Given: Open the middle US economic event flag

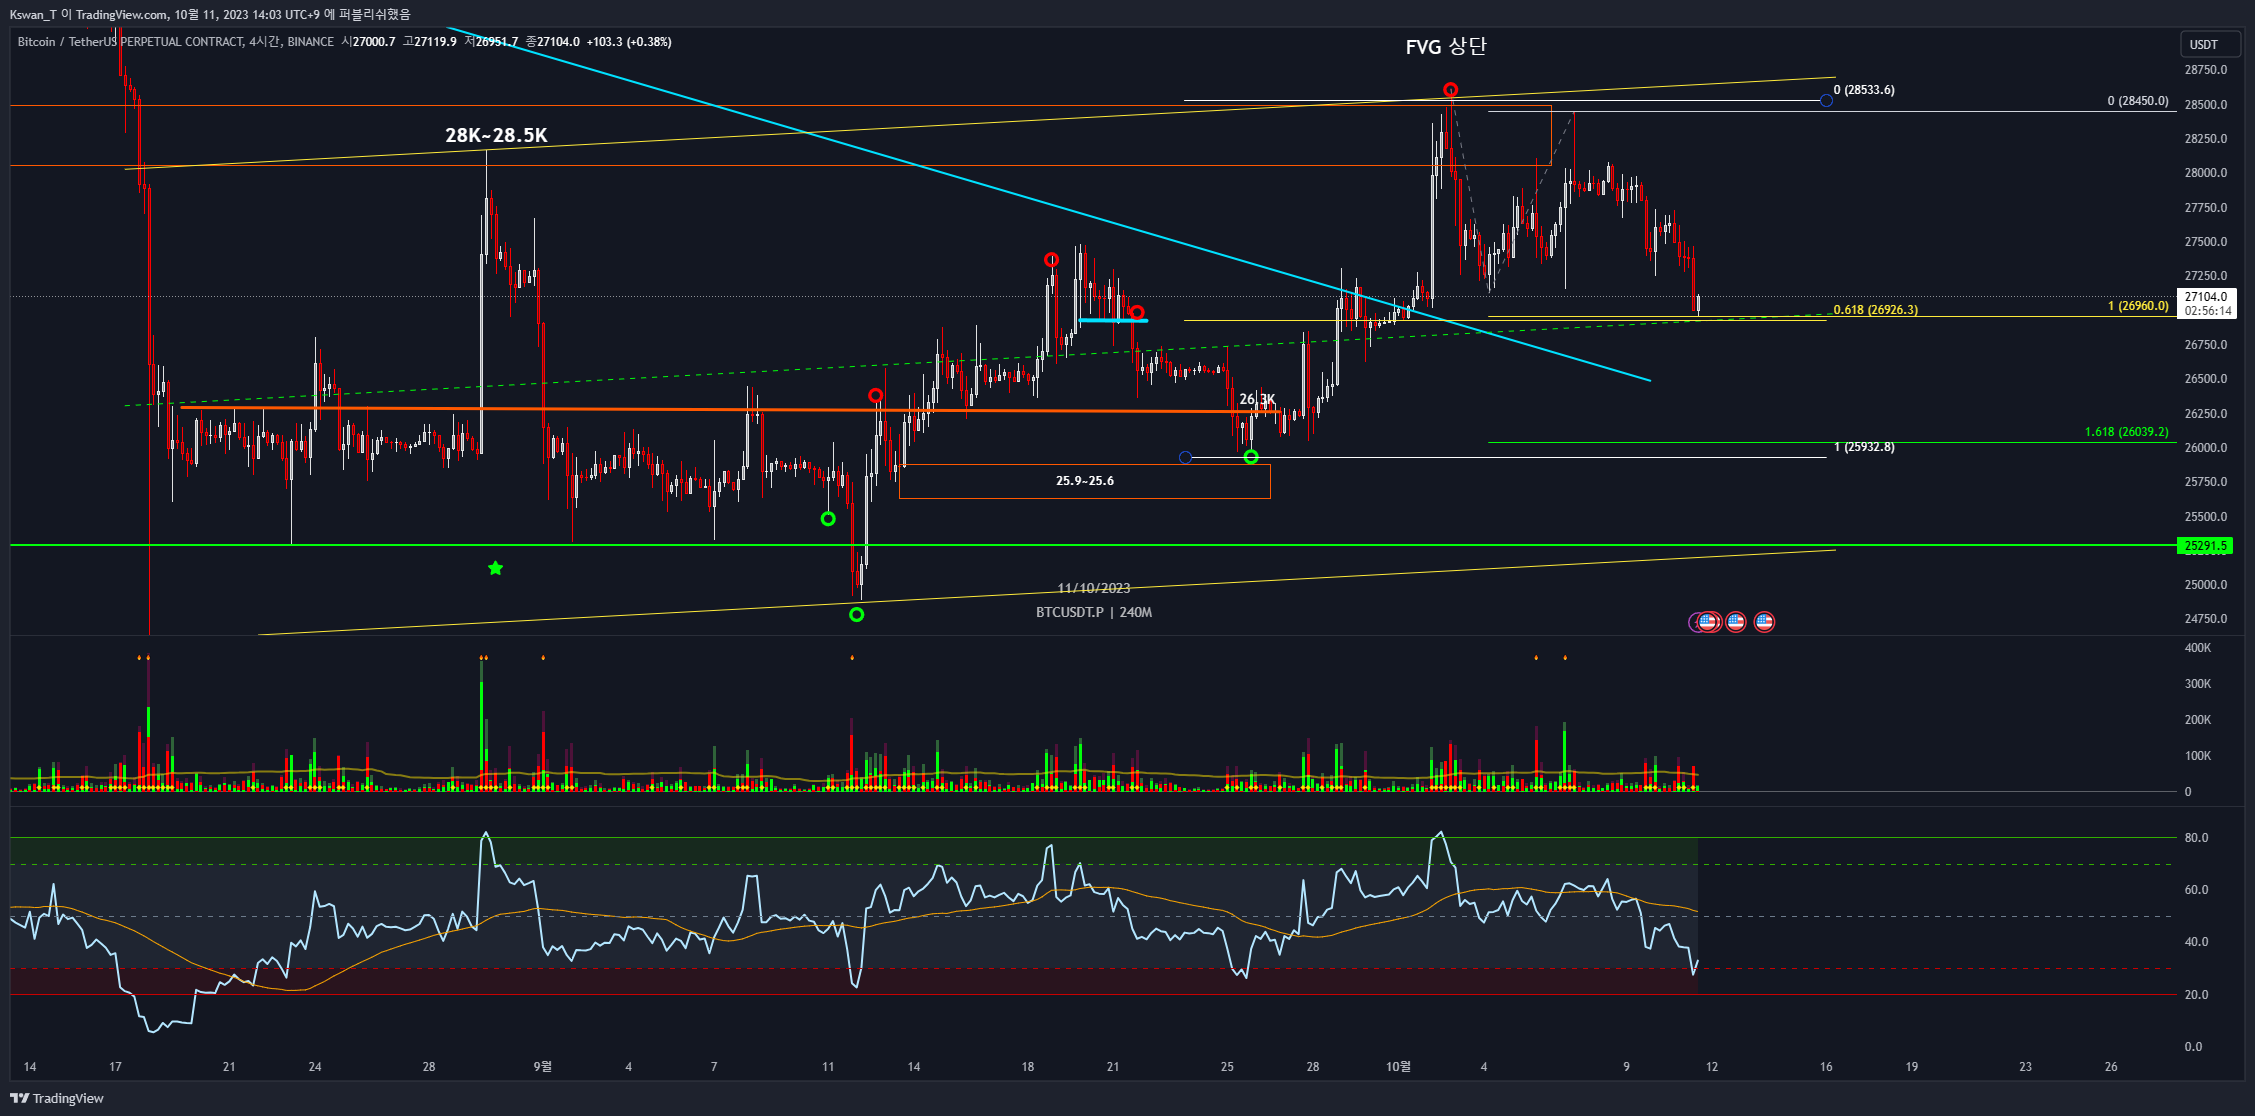Looking at the screenshot, I should point(1736,622).
